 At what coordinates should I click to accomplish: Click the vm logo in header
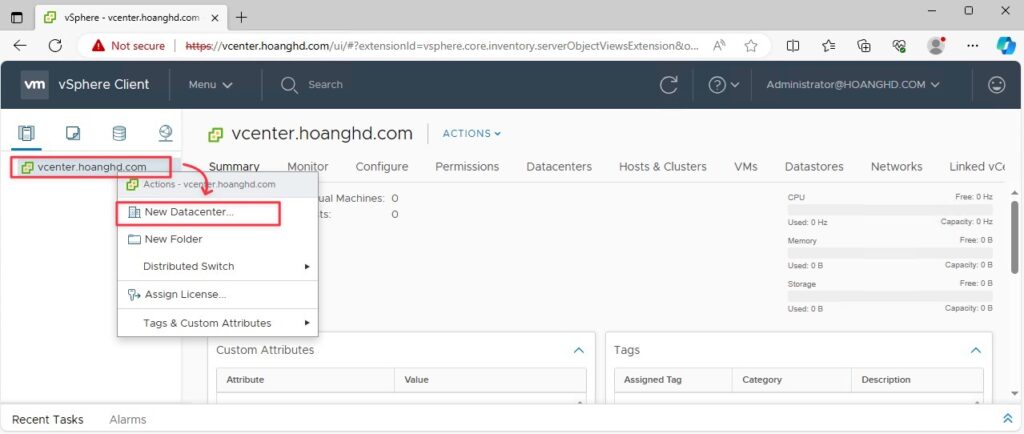tap(35, 85)
